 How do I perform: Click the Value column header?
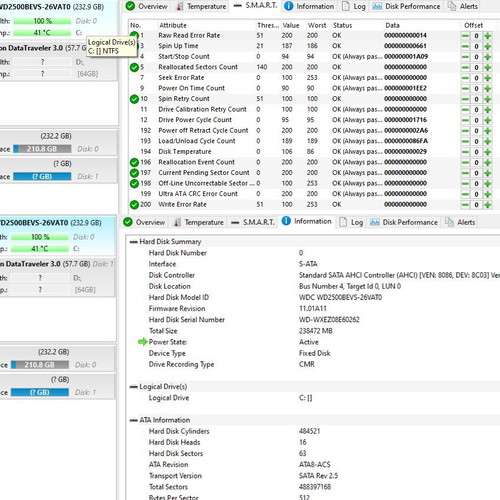291,25
